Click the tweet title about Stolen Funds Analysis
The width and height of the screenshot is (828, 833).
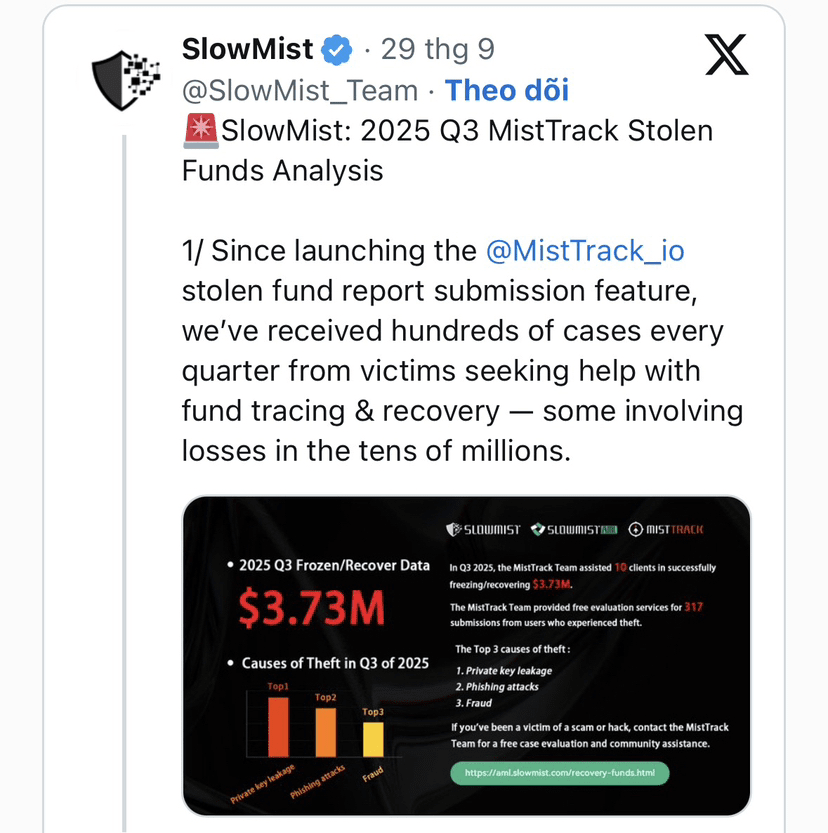coord(447,150)
